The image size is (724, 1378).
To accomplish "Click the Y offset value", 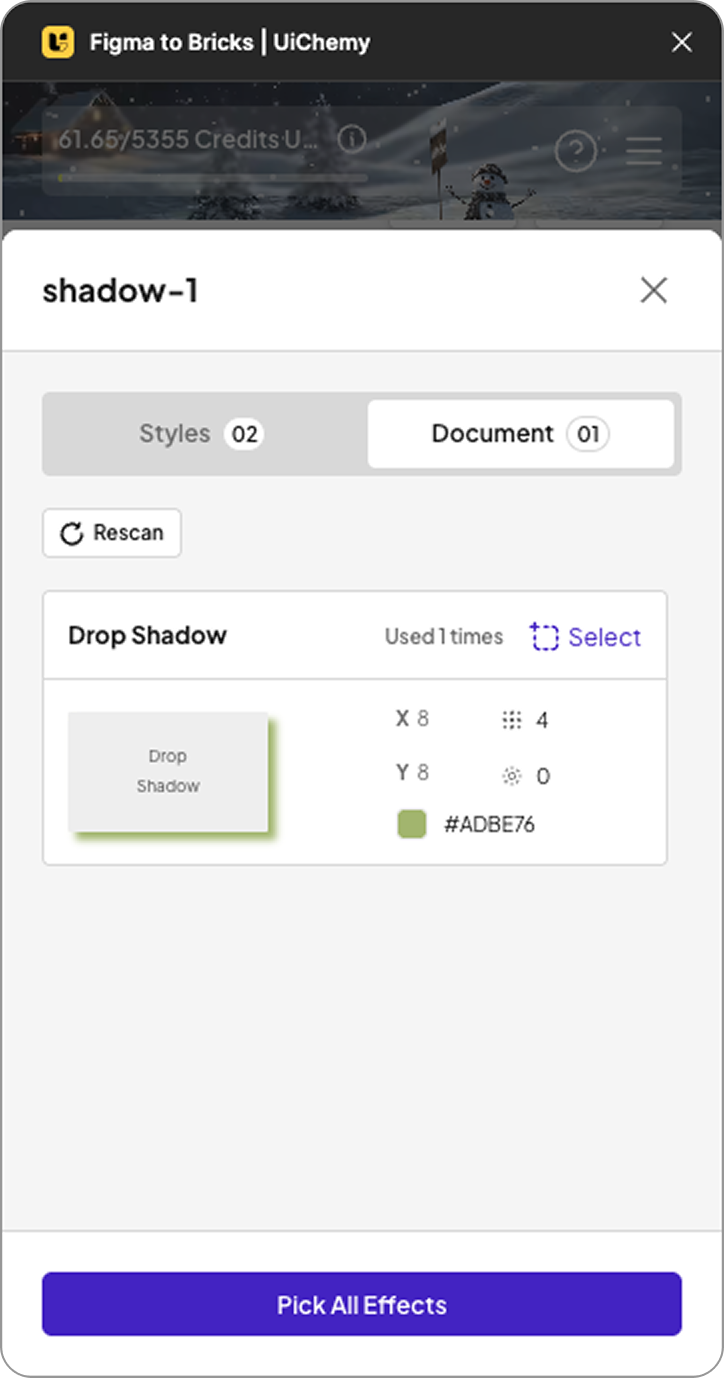I will tap(423, 772).
